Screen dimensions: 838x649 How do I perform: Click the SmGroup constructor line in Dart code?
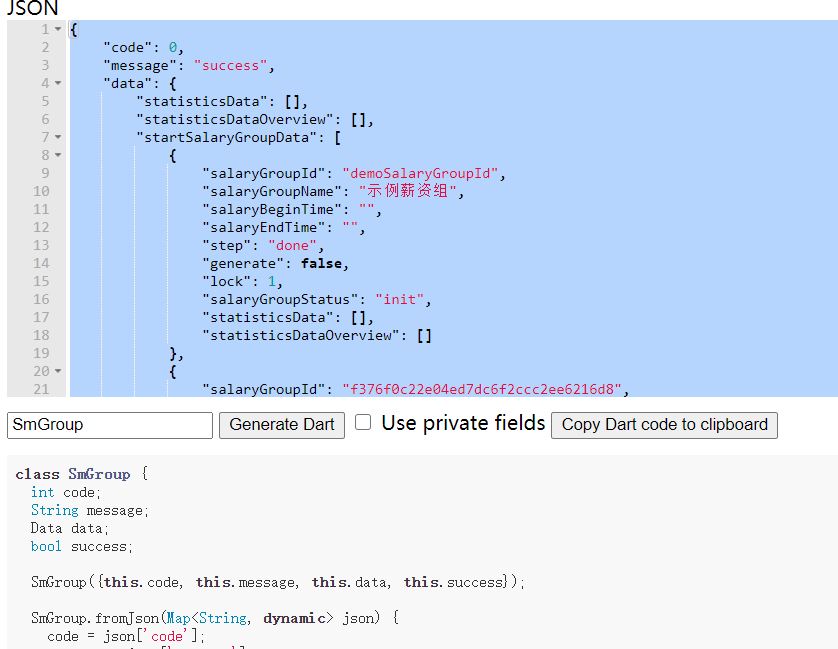[x=278, y=582]
